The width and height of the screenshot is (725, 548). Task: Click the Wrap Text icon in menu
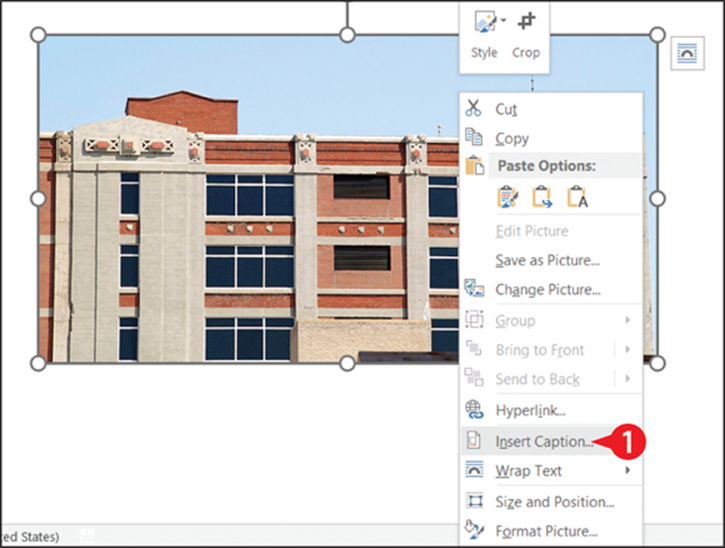pyautogui.click(x=474, y=469)
